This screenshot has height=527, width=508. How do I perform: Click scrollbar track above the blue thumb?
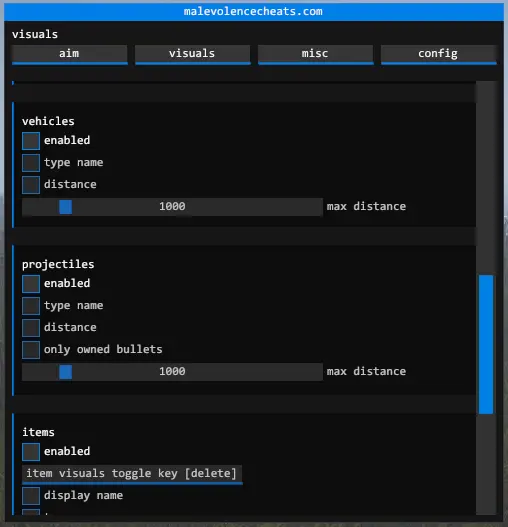click(x=486, y=178)
